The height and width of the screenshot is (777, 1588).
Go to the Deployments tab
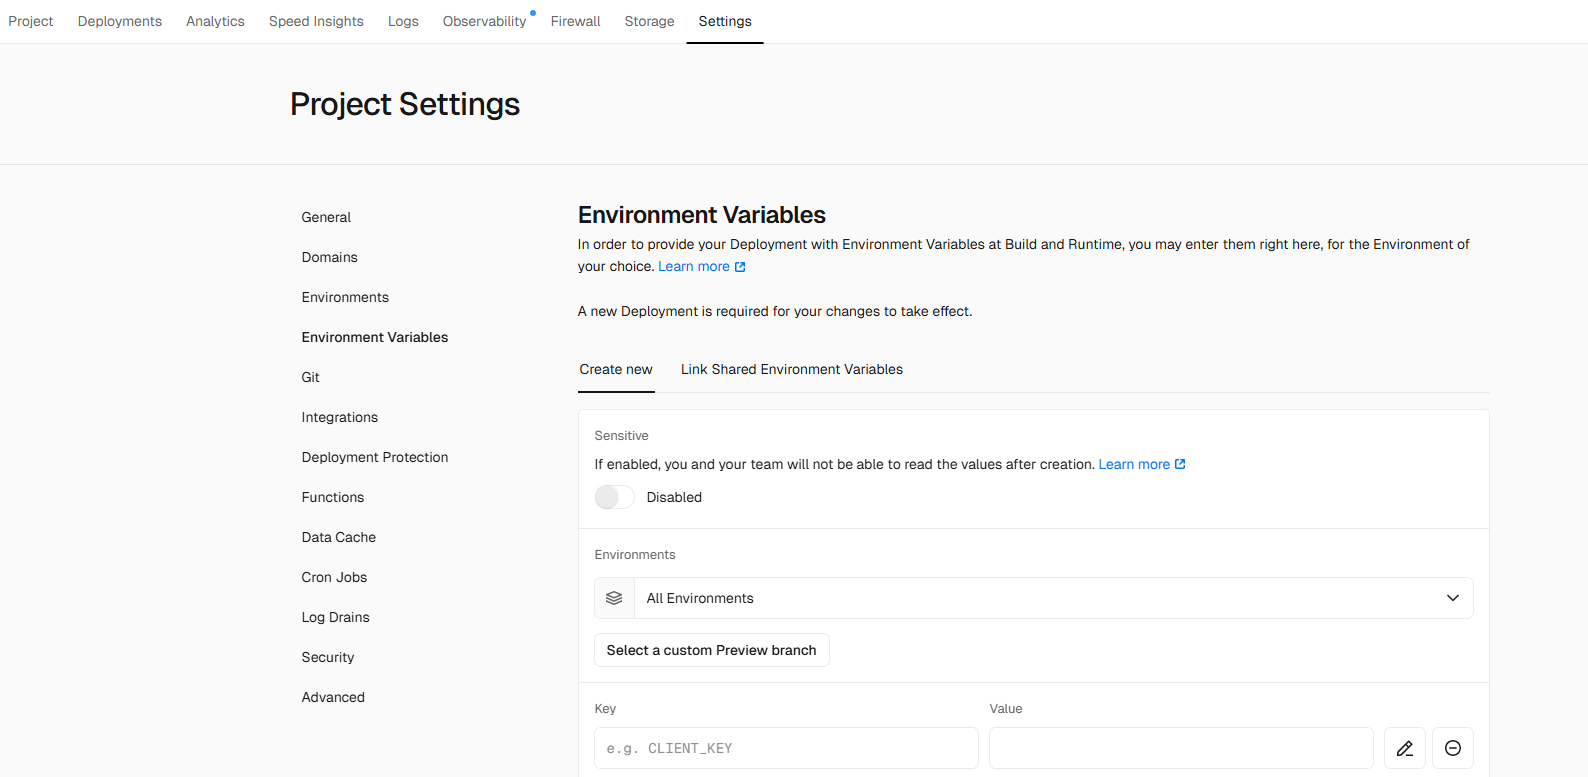pos(119,21)
